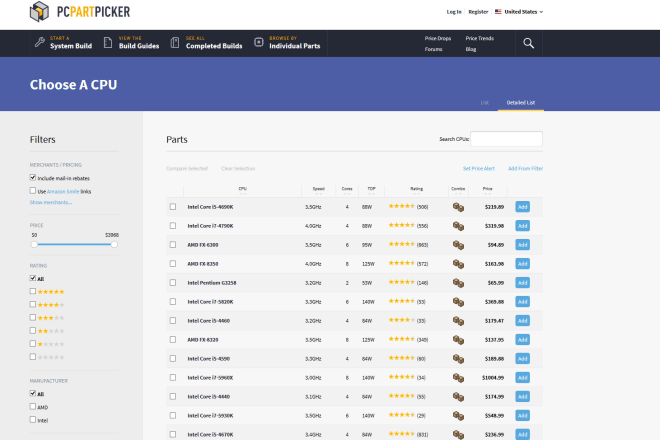
Task: Open combo deals for Intel Core i7-5930K
Action: (x=458, y=416)
